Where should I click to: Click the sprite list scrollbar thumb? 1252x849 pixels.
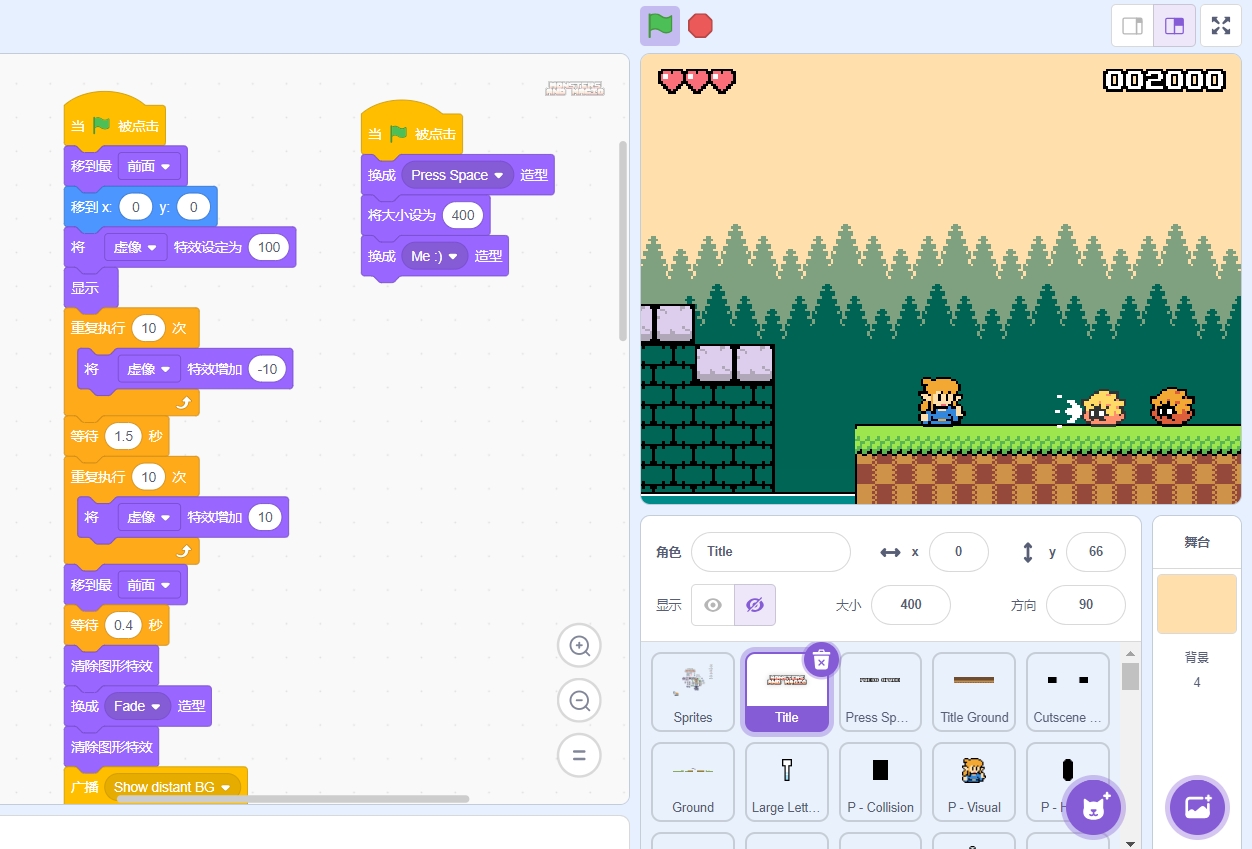click(1130, 676)
